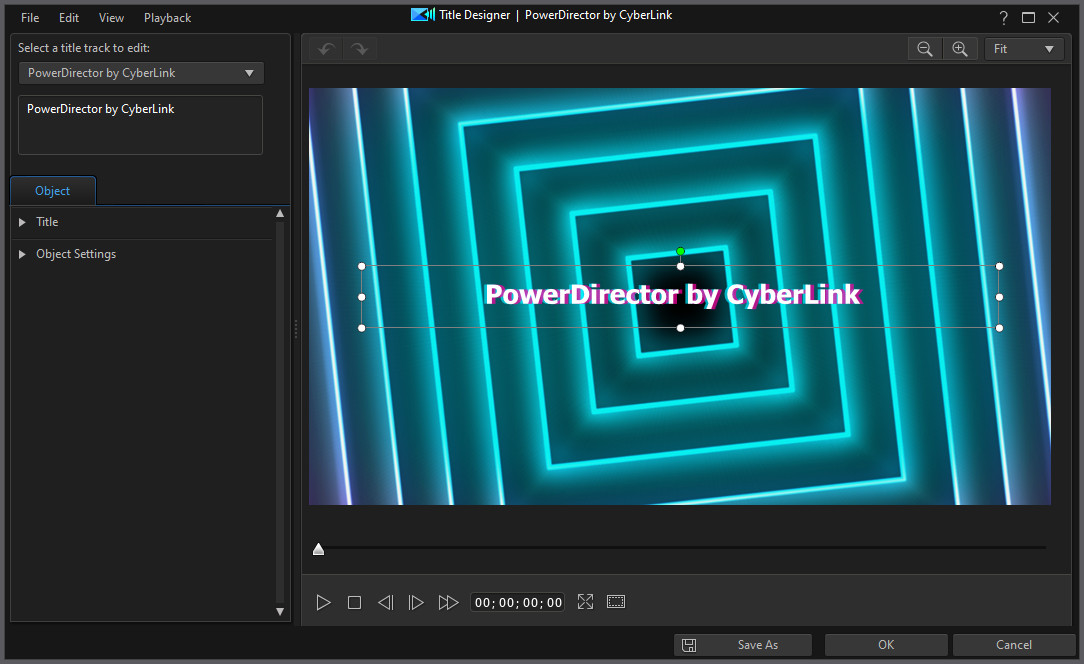Click the timeline playhead slider marker

[x=318, y=548]
